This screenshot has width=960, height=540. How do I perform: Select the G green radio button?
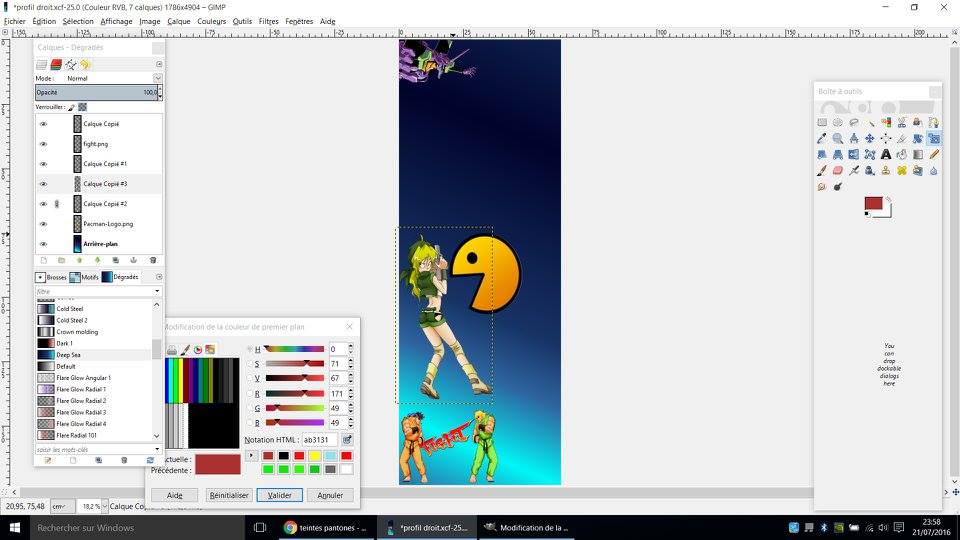[x=250, y=408]
